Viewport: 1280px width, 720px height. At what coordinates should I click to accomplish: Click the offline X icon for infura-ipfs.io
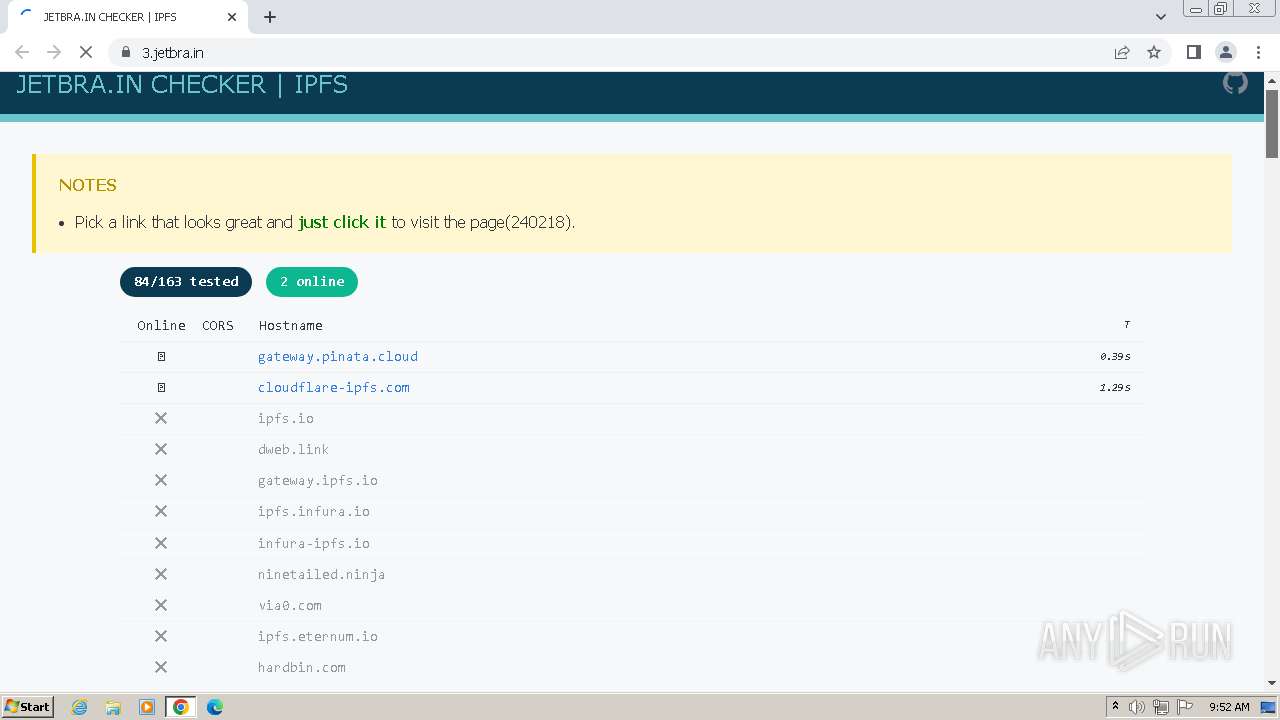(x=161, y=543)
